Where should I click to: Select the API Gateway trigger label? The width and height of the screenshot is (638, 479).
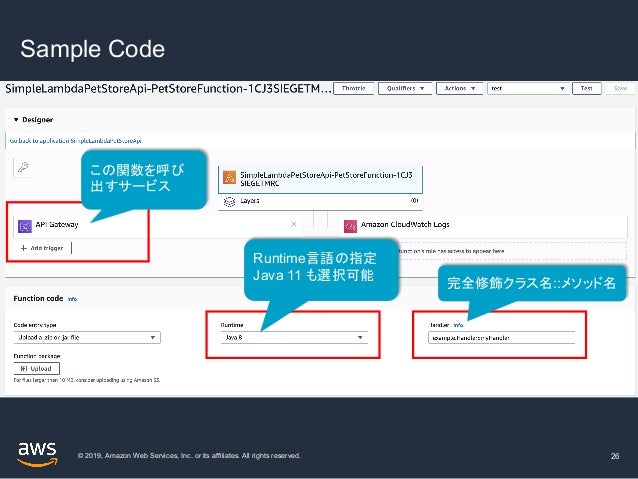(x=57, y=224)
